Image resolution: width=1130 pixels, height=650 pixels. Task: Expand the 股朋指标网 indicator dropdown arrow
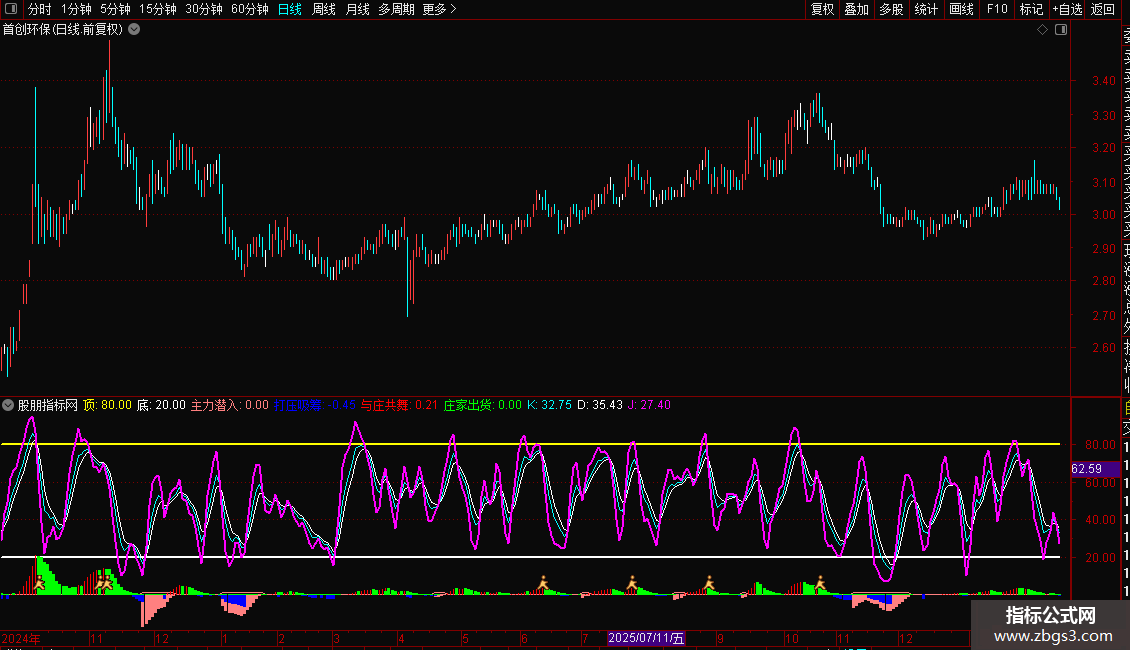[8, 405]
